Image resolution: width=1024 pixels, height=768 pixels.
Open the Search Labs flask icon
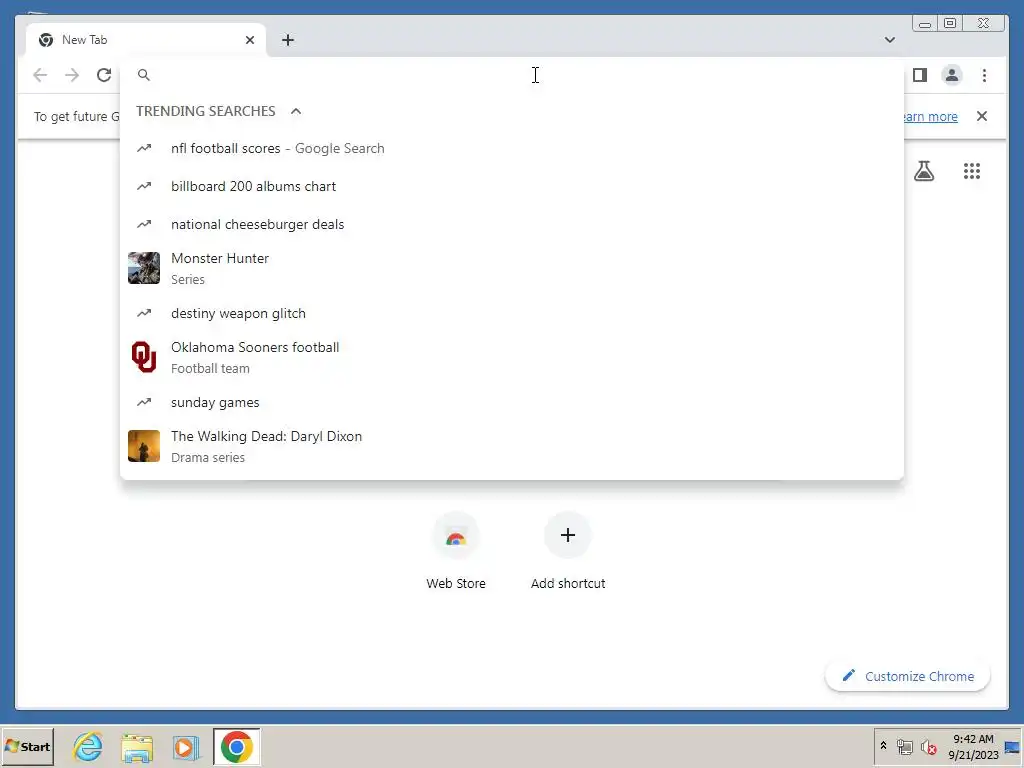(924, 171)
